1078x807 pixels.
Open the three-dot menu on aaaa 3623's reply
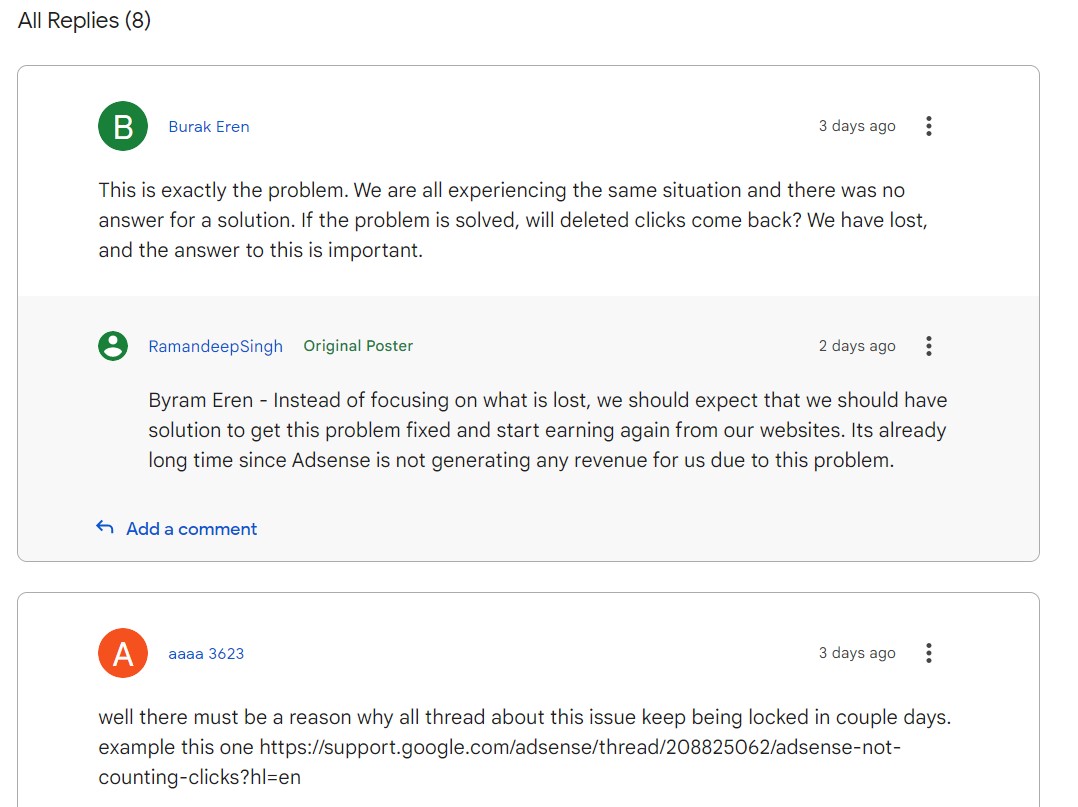[929, 653]
